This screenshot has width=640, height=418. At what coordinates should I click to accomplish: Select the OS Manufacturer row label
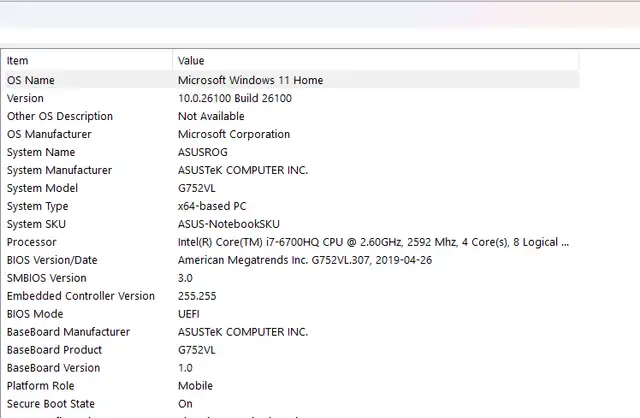pos(49,134)
